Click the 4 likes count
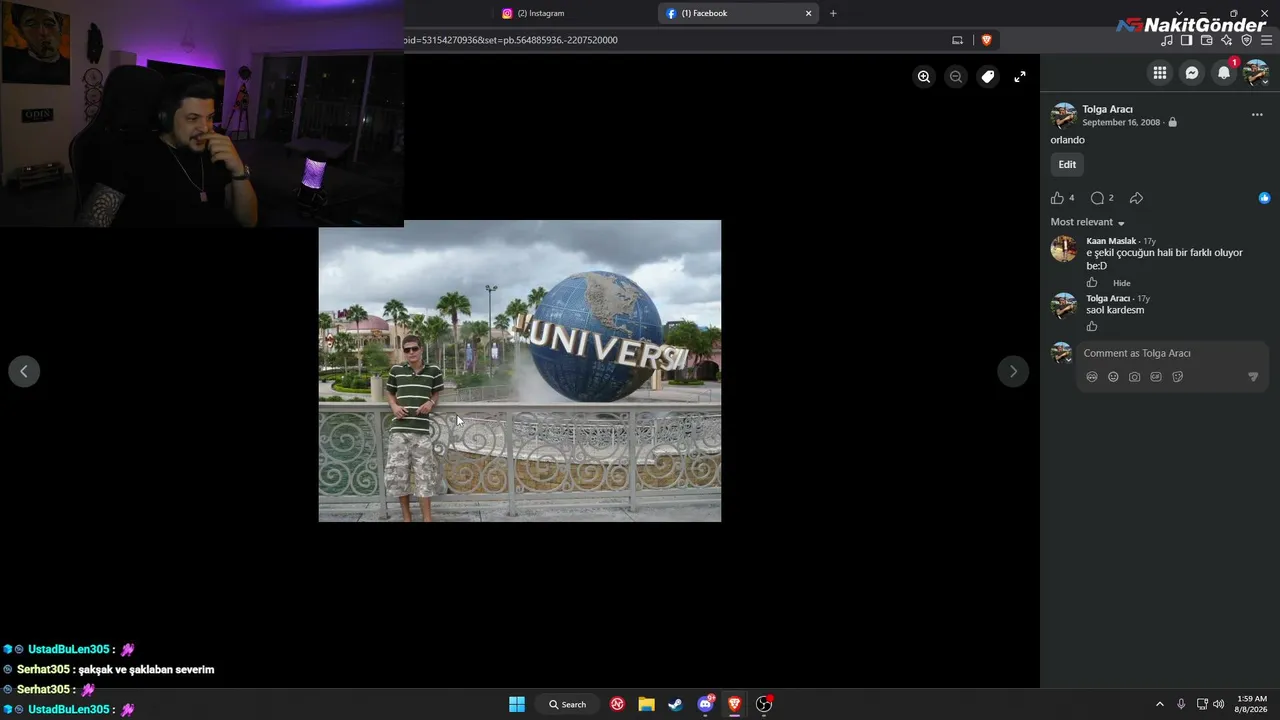 coord(1072,198)
